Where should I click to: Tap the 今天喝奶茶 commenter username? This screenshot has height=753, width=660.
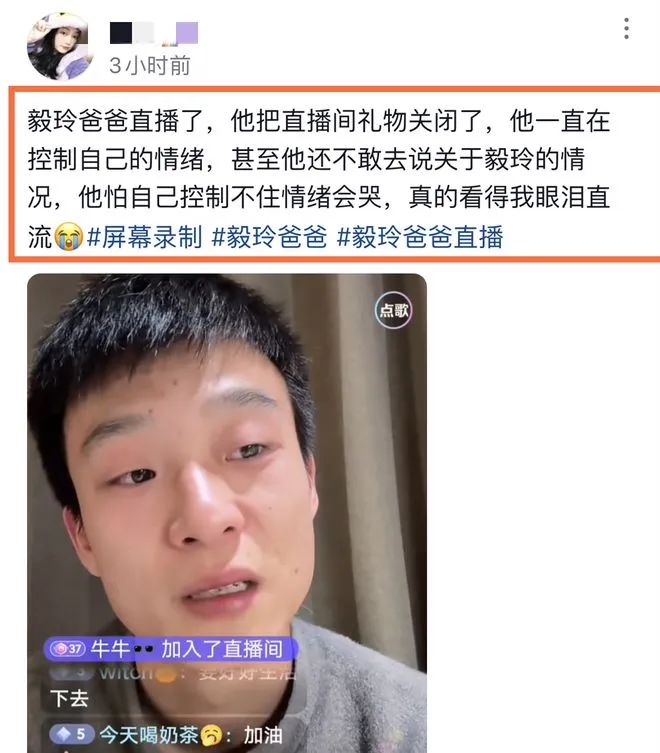click(149, 735)
